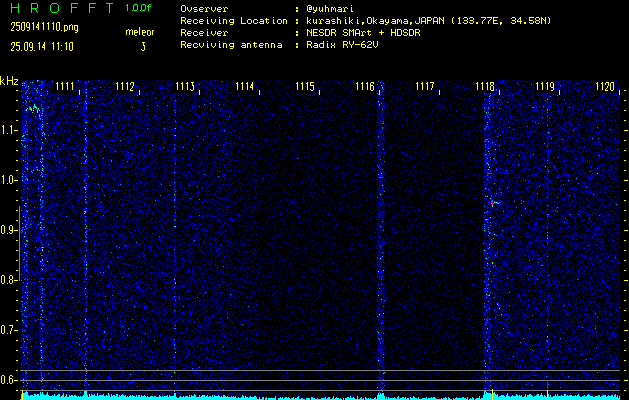Click the meteor count value 3
Screen dimensions: 629x400
(x=143, y=47)
